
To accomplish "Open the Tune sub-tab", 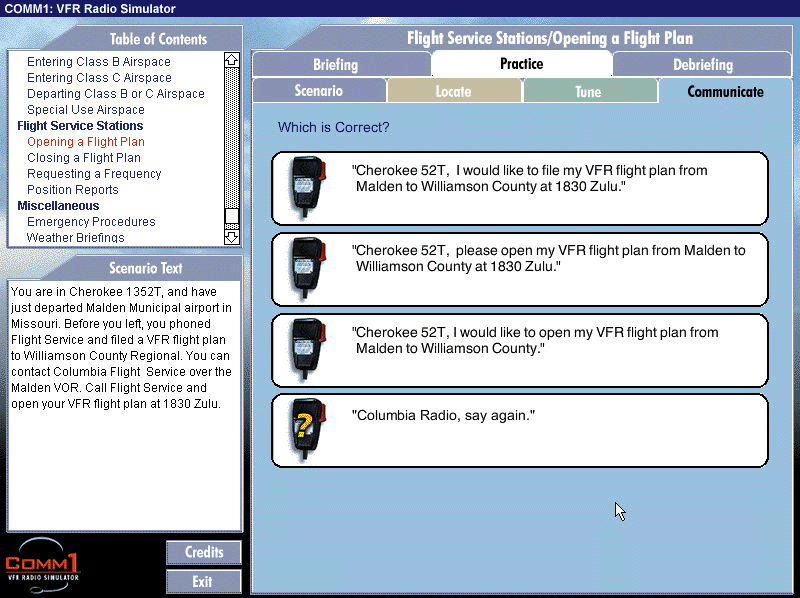I will point(588,91).
